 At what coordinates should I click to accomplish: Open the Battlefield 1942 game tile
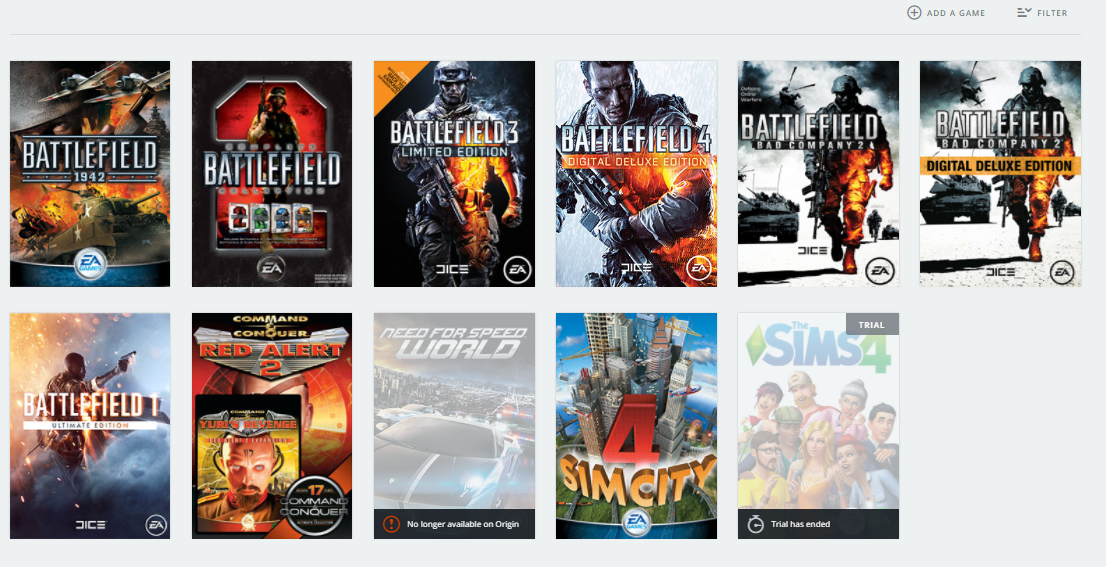click(x=90, y=174)
